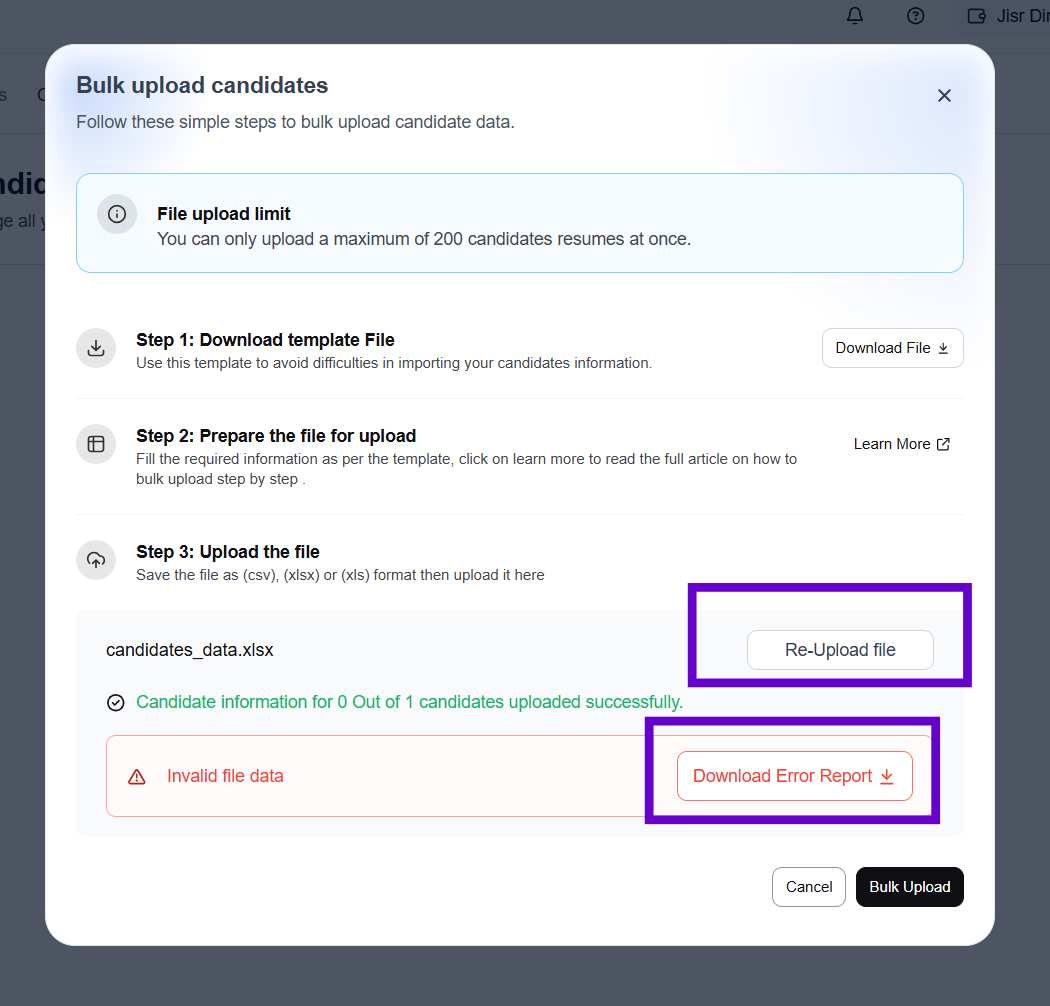Click the green candidates uploaded successfully message
Viewport: 1050px width, 1006px height.
tap(409, 702)
